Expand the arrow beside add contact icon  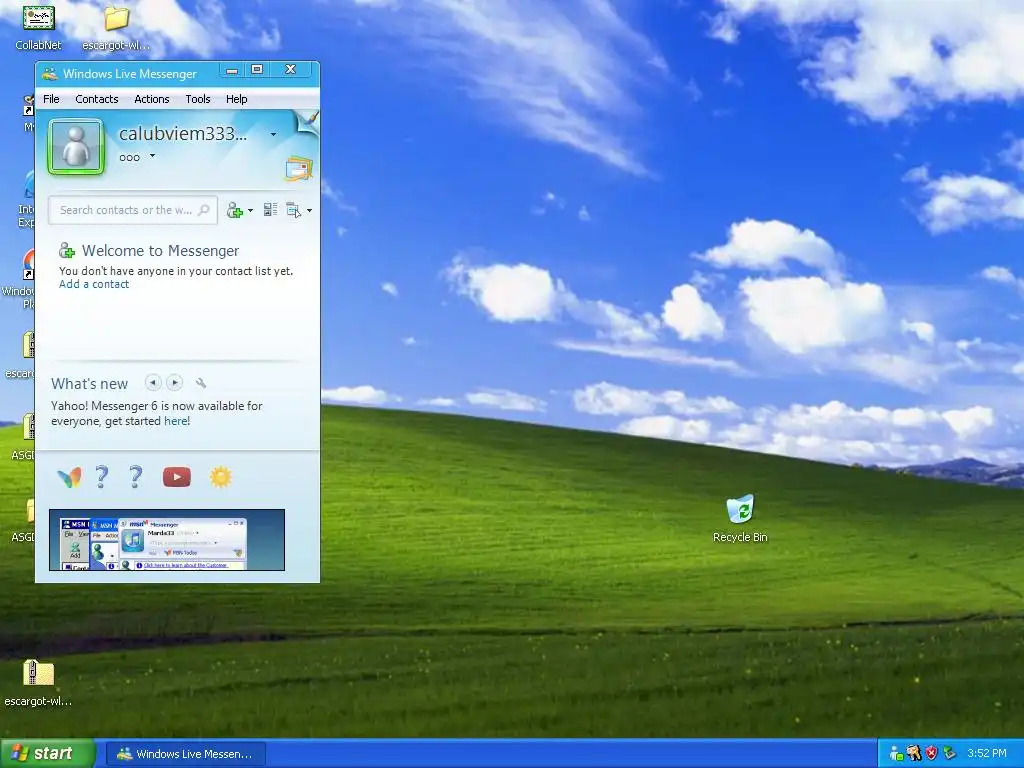click(250, 211)
